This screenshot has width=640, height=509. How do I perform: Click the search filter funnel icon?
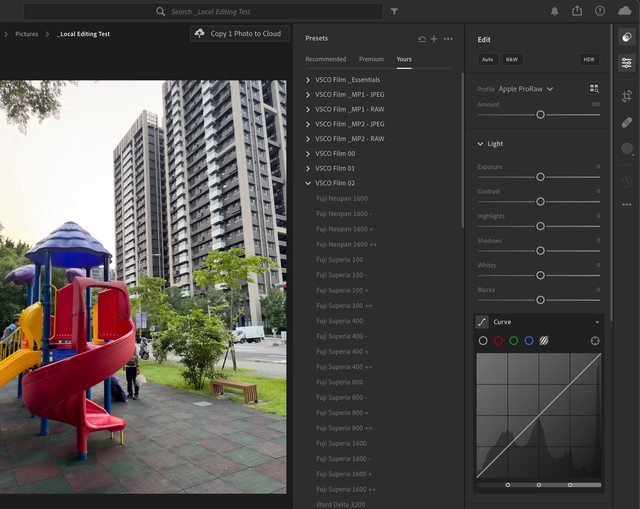pos(394,11)
